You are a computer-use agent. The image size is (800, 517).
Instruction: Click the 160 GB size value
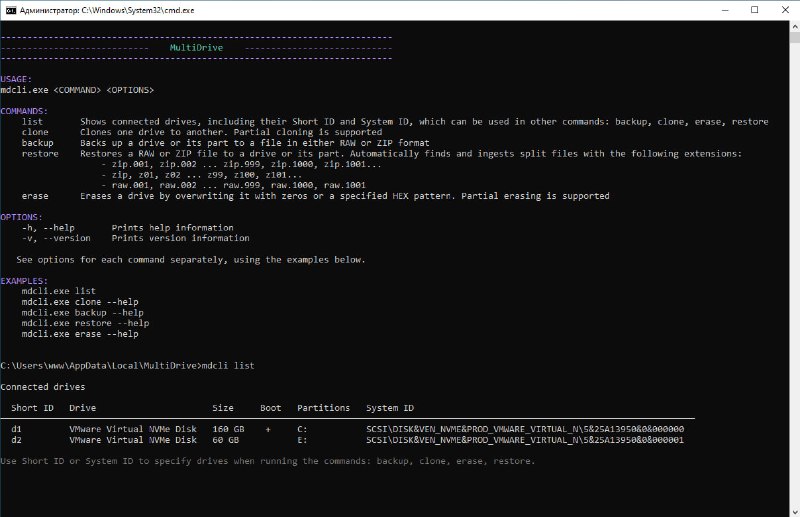point(229,429)
